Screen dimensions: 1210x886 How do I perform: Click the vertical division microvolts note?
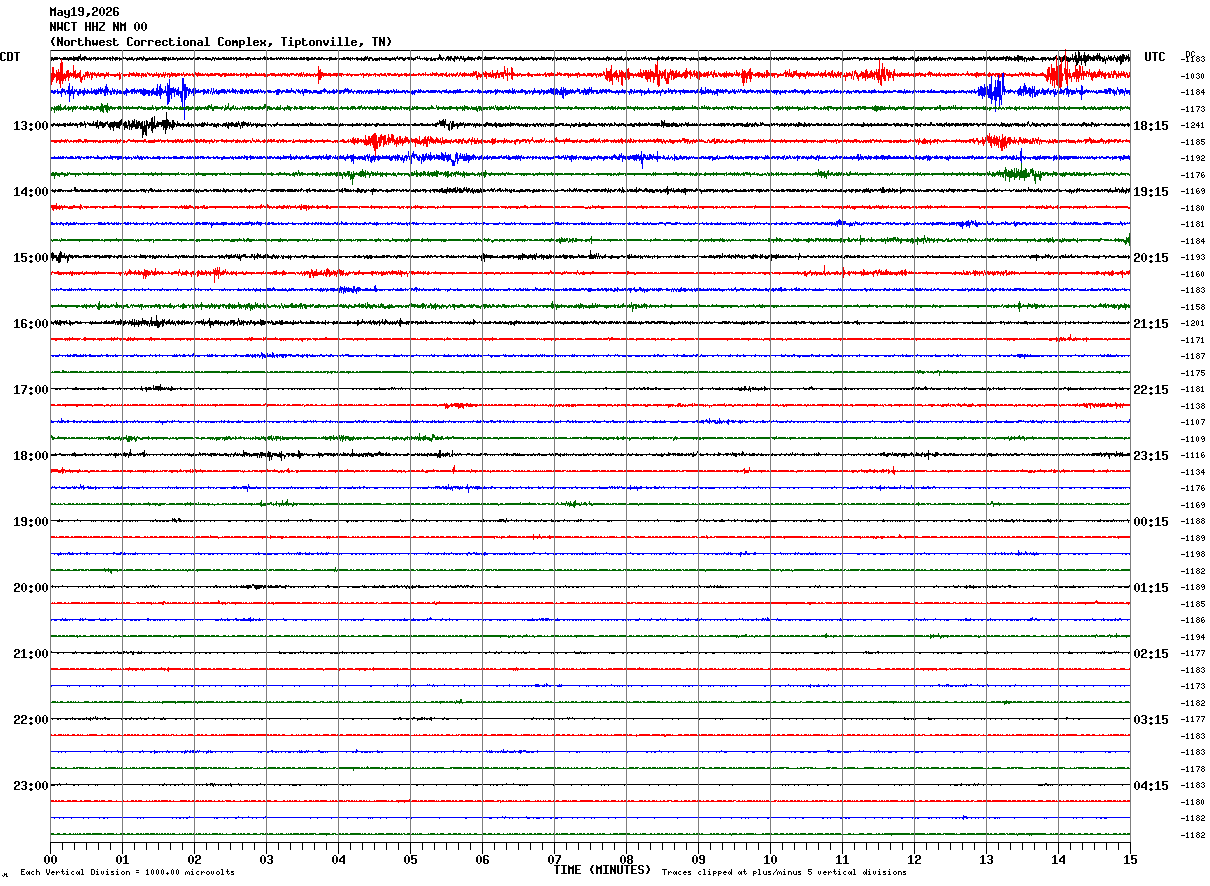127,873
